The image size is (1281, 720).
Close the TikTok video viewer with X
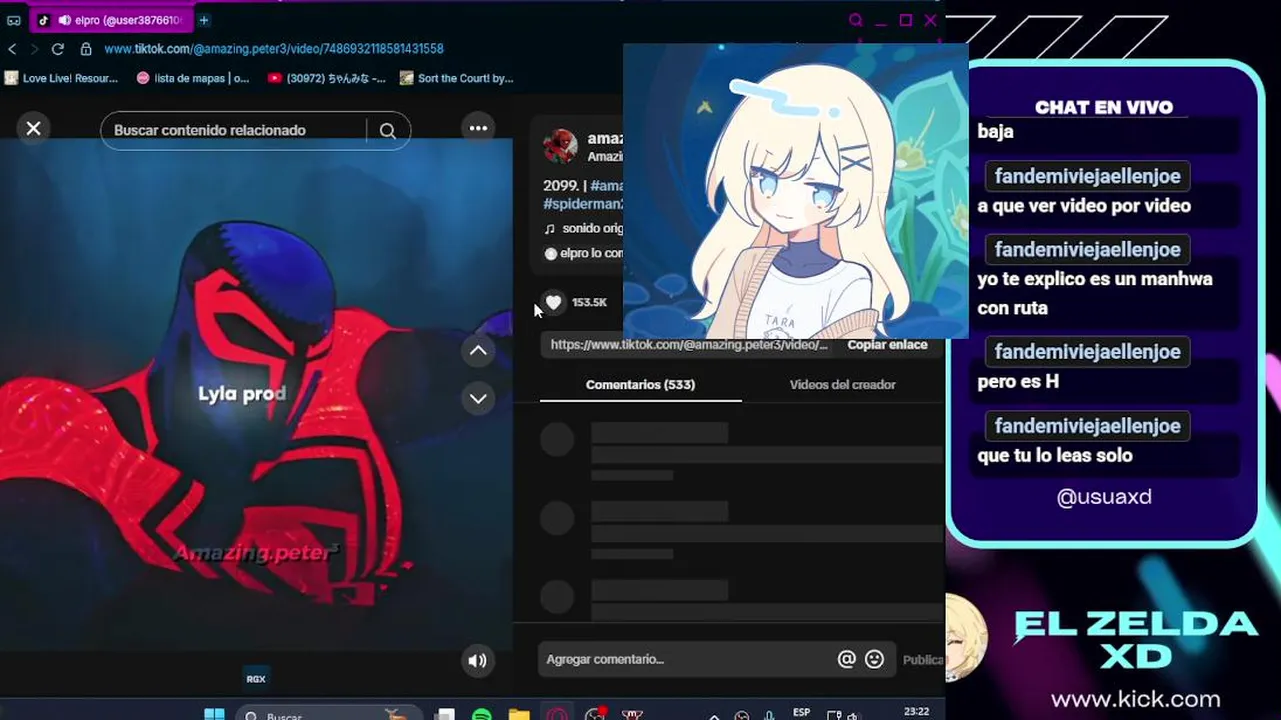[x=33, y=128]
